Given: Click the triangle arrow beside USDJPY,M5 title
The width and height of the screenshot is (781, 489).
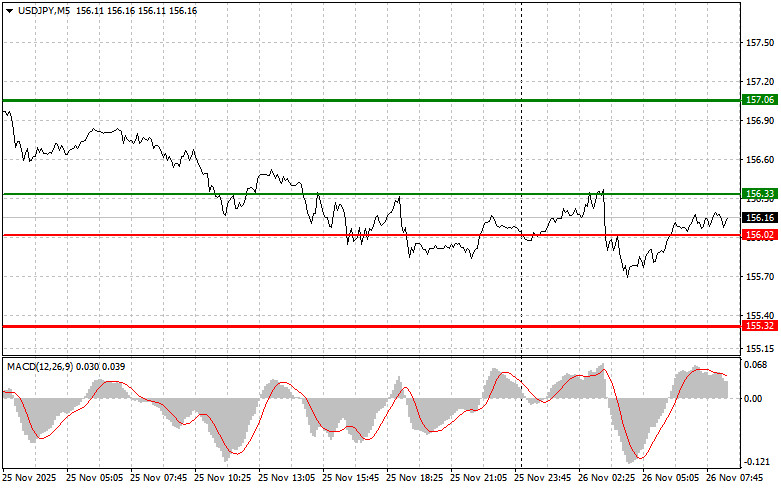Looking at the screenshot, I should pos(9,9).
